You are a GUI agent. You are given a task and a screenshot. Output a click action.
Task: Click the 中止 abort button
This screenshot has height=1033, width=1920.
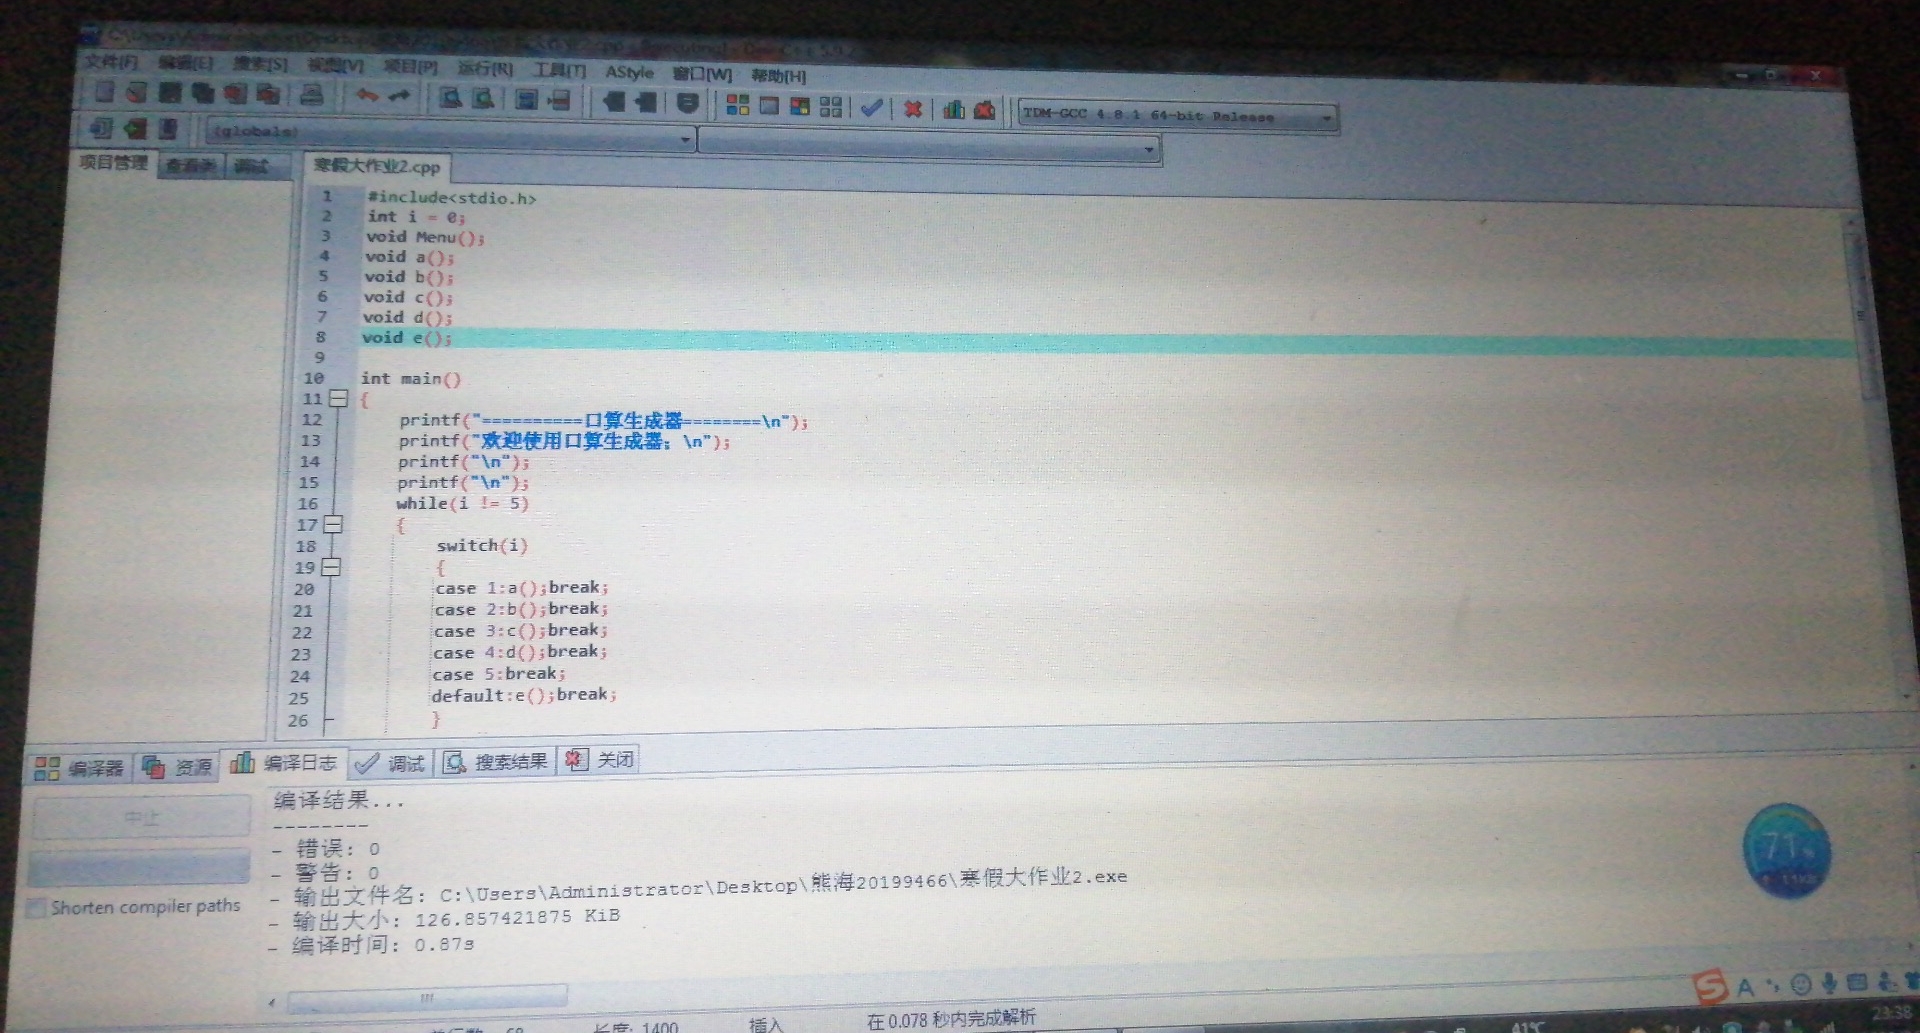coord(141,818)
